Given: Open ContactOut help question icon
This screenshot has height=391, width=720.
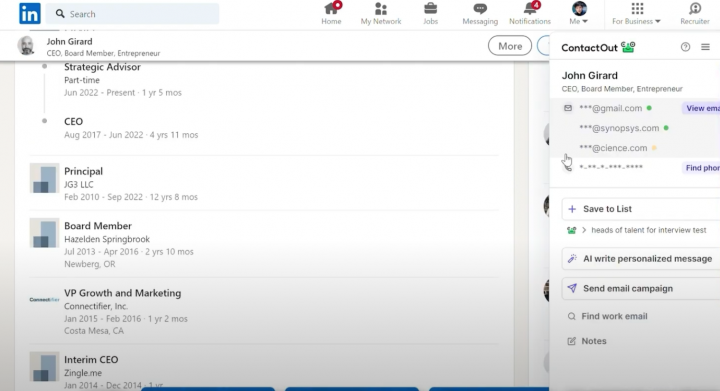Looking at the screenshot, I should pos(685,47).
